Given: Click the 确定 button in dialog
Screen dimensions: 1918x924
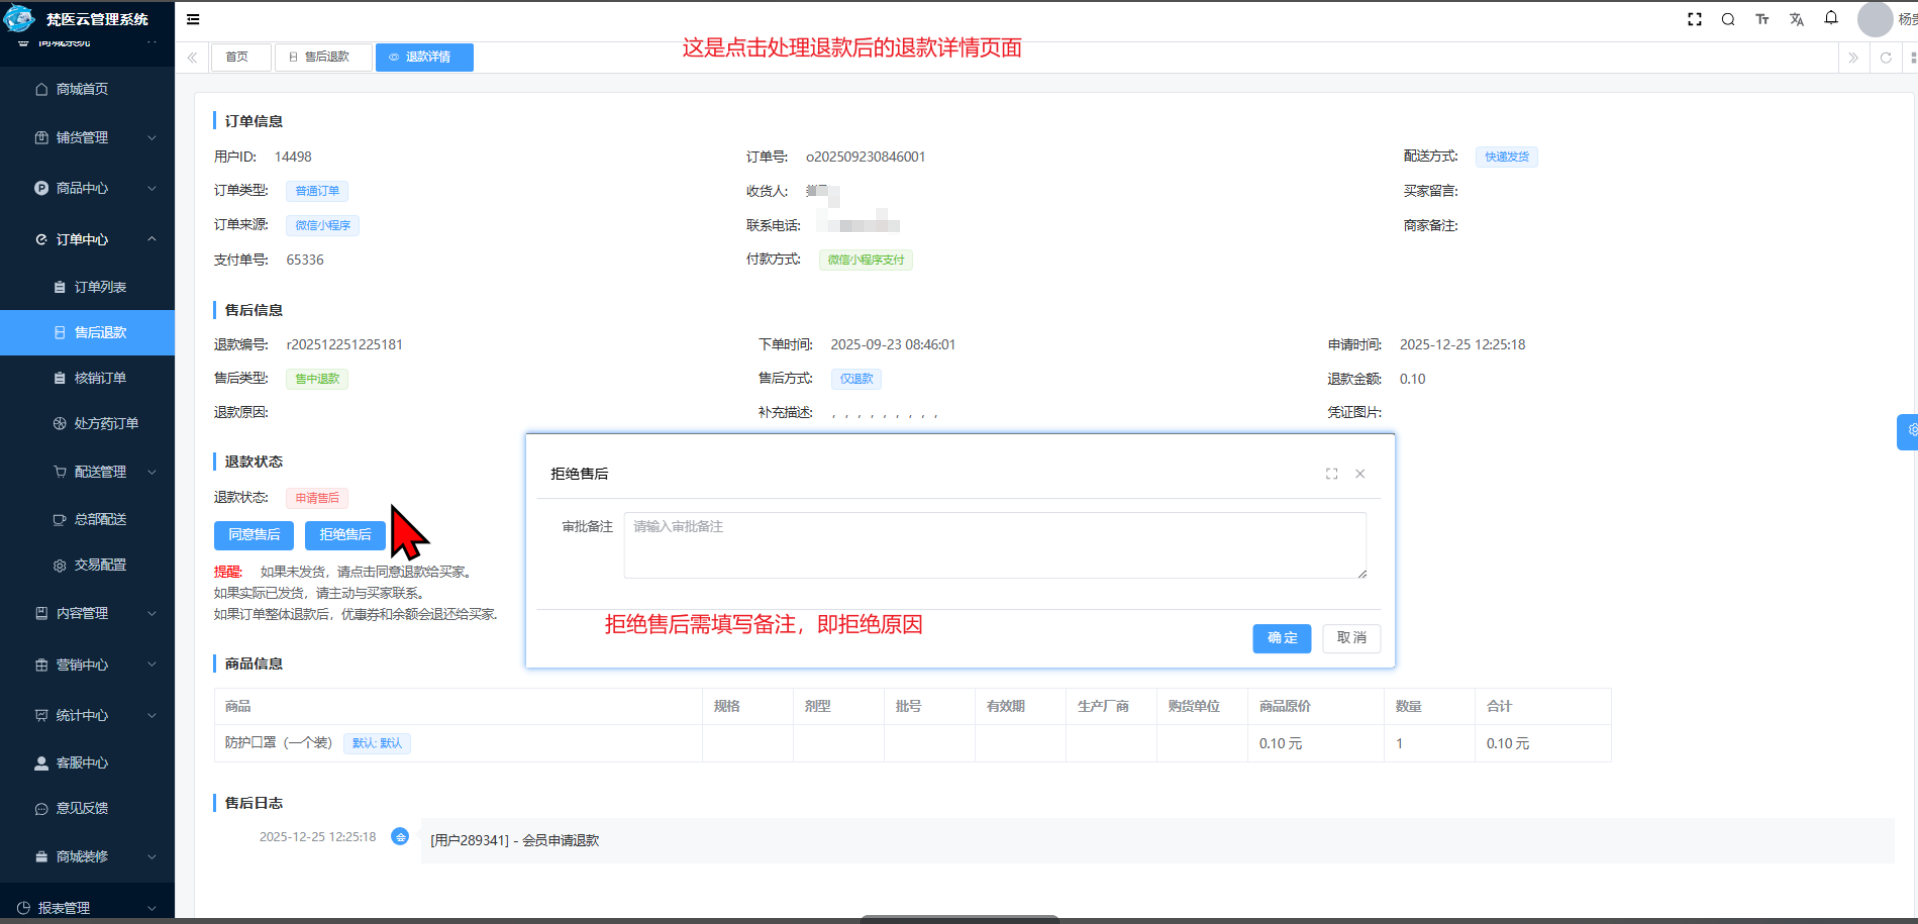Looking at the screenshot, I should (1281, 638).
